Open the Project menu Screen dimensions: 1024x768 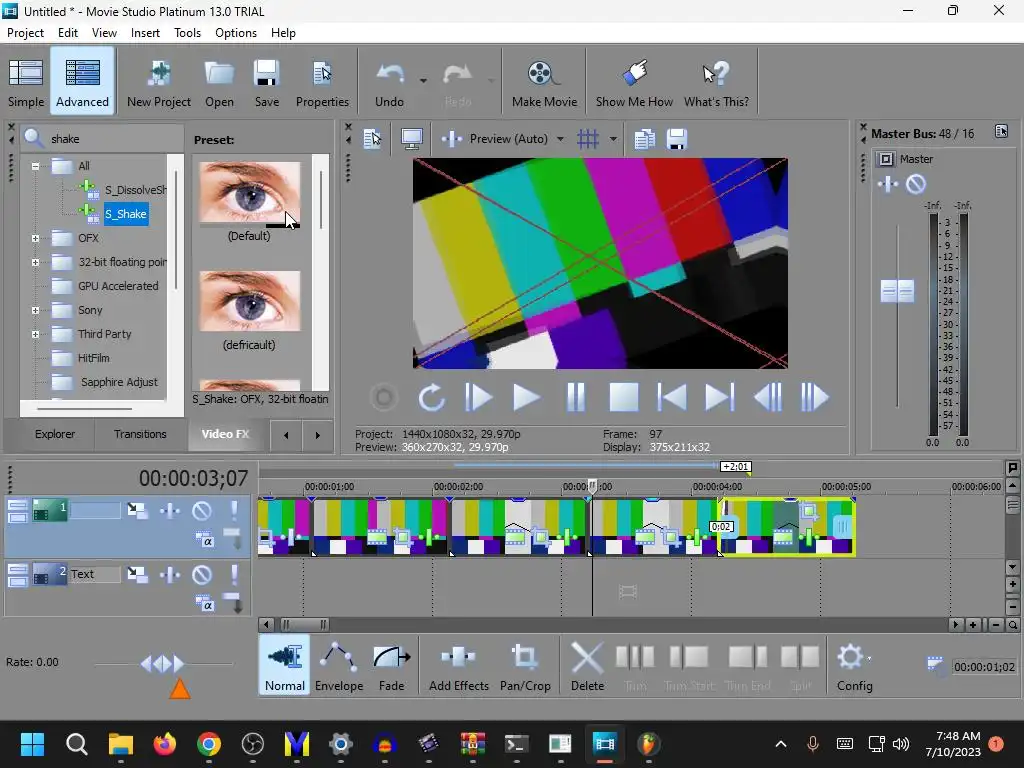click(25, 33)
